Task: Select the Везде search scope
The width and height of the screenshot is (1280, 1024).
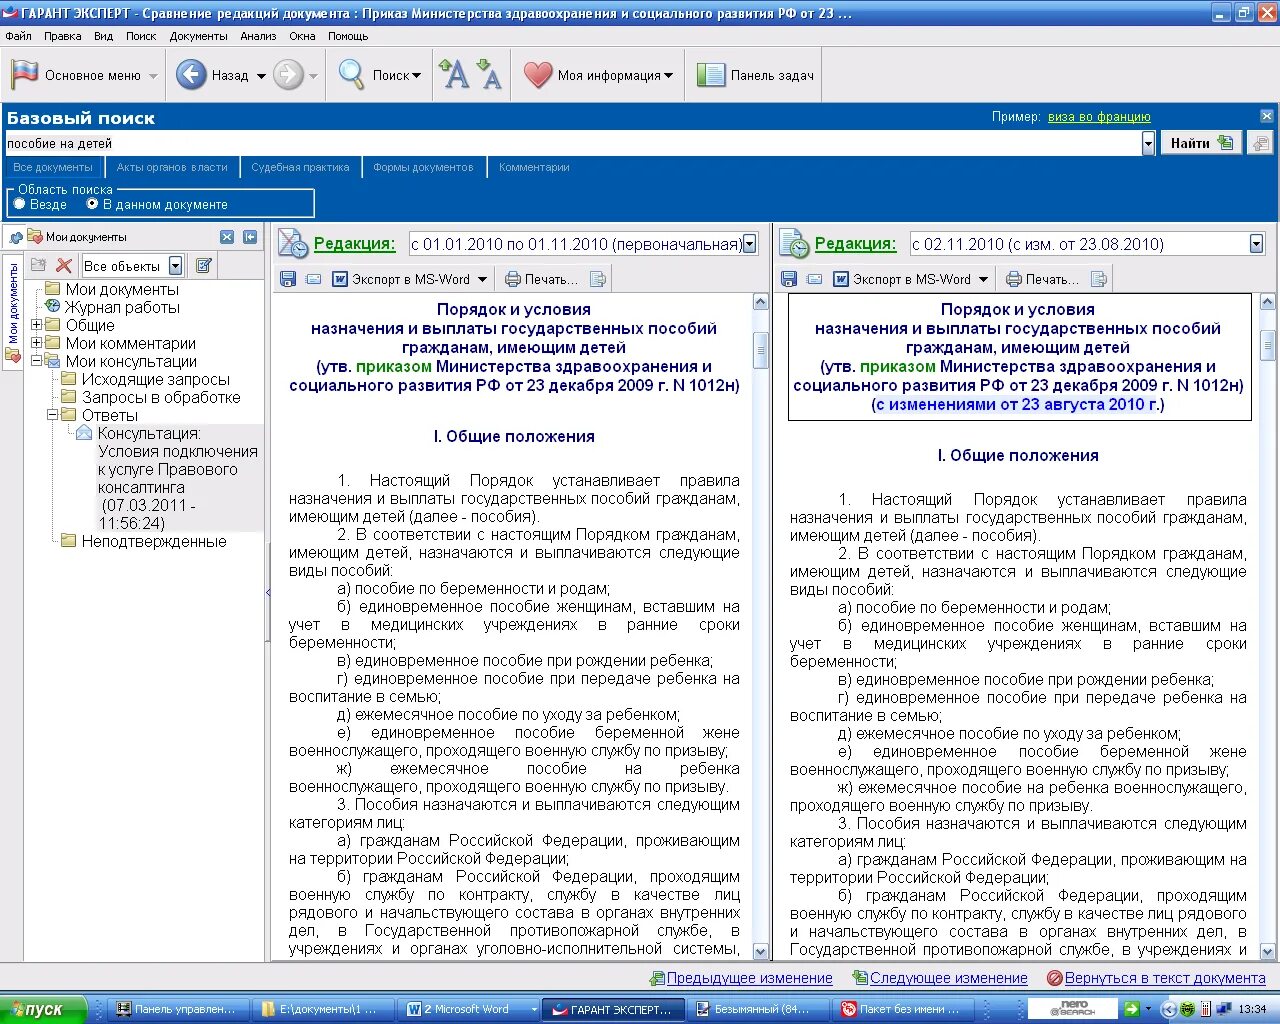Action: (x=19, y=204)
